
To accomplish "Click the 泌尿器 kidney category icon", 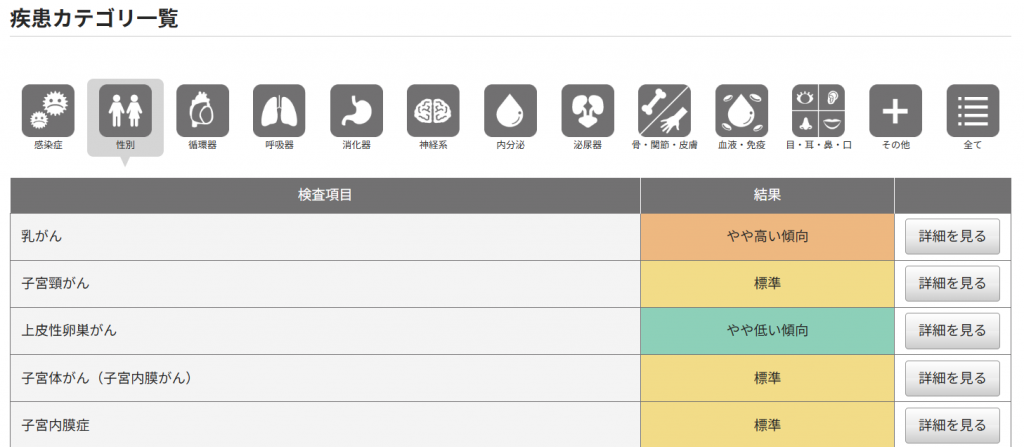I will 587,111.
